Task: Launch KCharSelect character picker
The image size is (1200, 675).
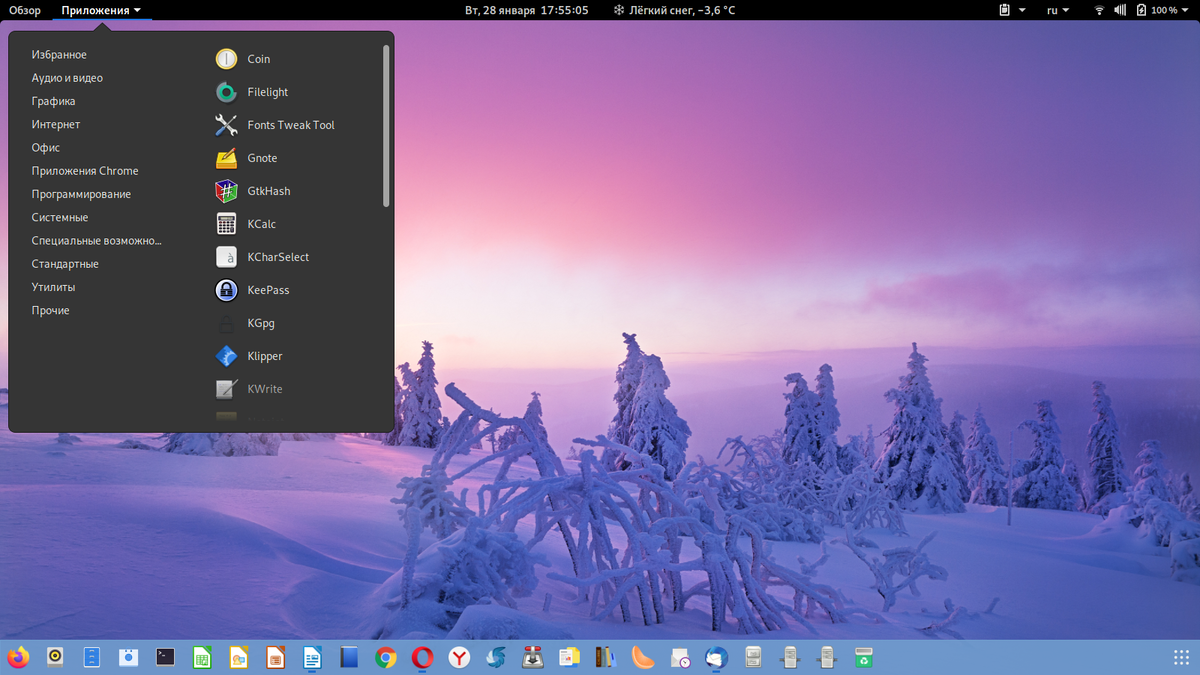Action: [x=227, y=257]
